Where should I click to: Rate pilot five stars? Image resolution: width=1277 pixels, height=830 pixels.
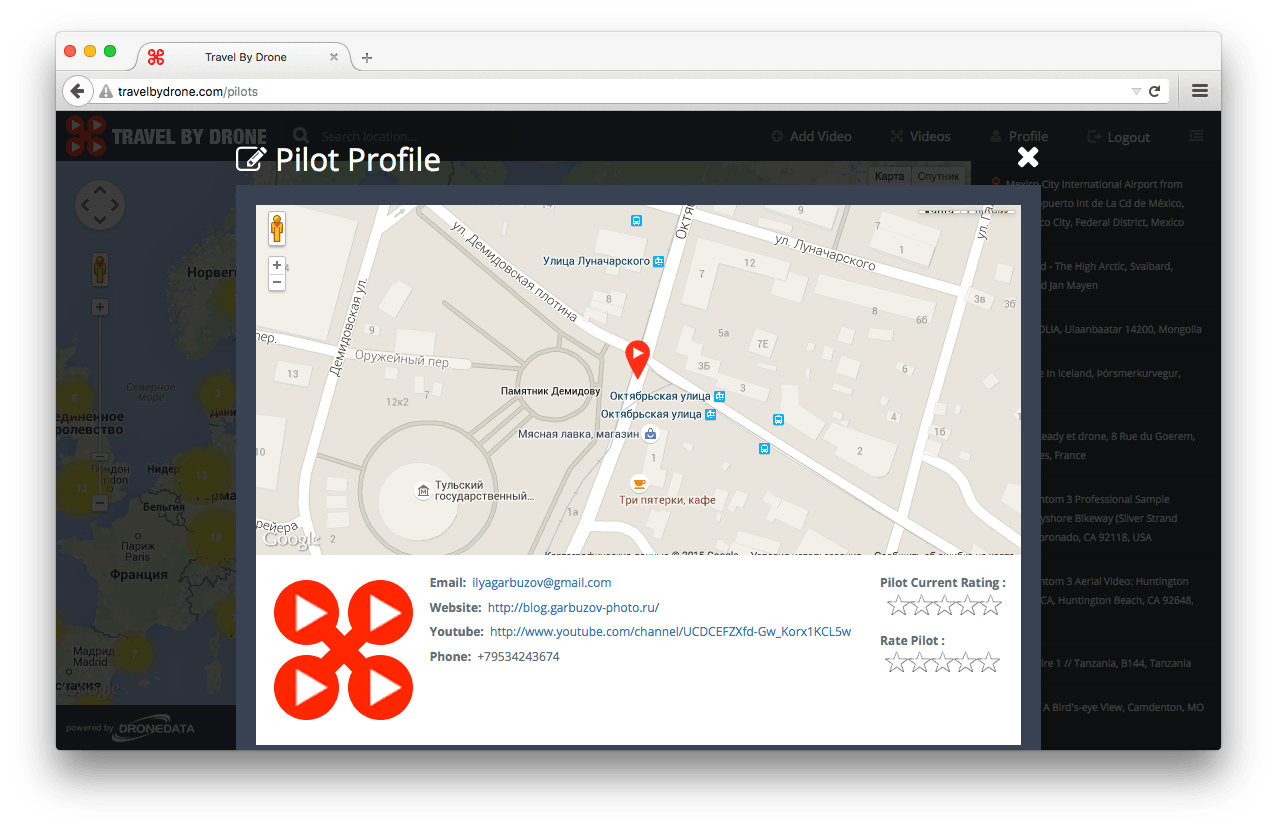coord(989,662)
